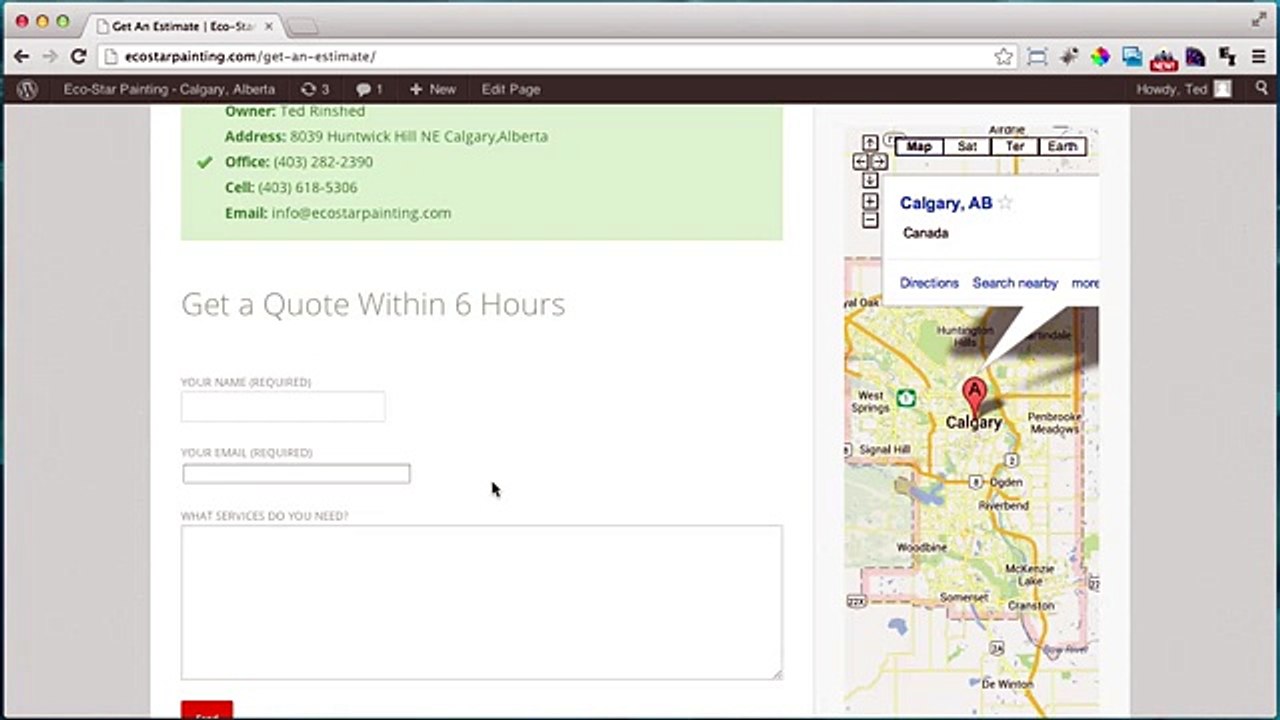Click the sparkle wand extension icon
1280x720 pixels.
click(x=1069, y=57)
